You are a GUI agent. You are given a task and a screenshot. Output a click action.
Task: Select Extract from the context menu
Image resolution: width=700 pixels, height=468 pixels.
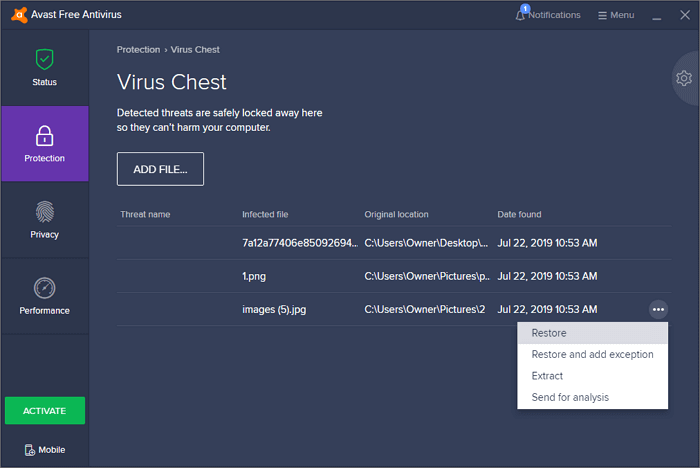click(592, 376)
